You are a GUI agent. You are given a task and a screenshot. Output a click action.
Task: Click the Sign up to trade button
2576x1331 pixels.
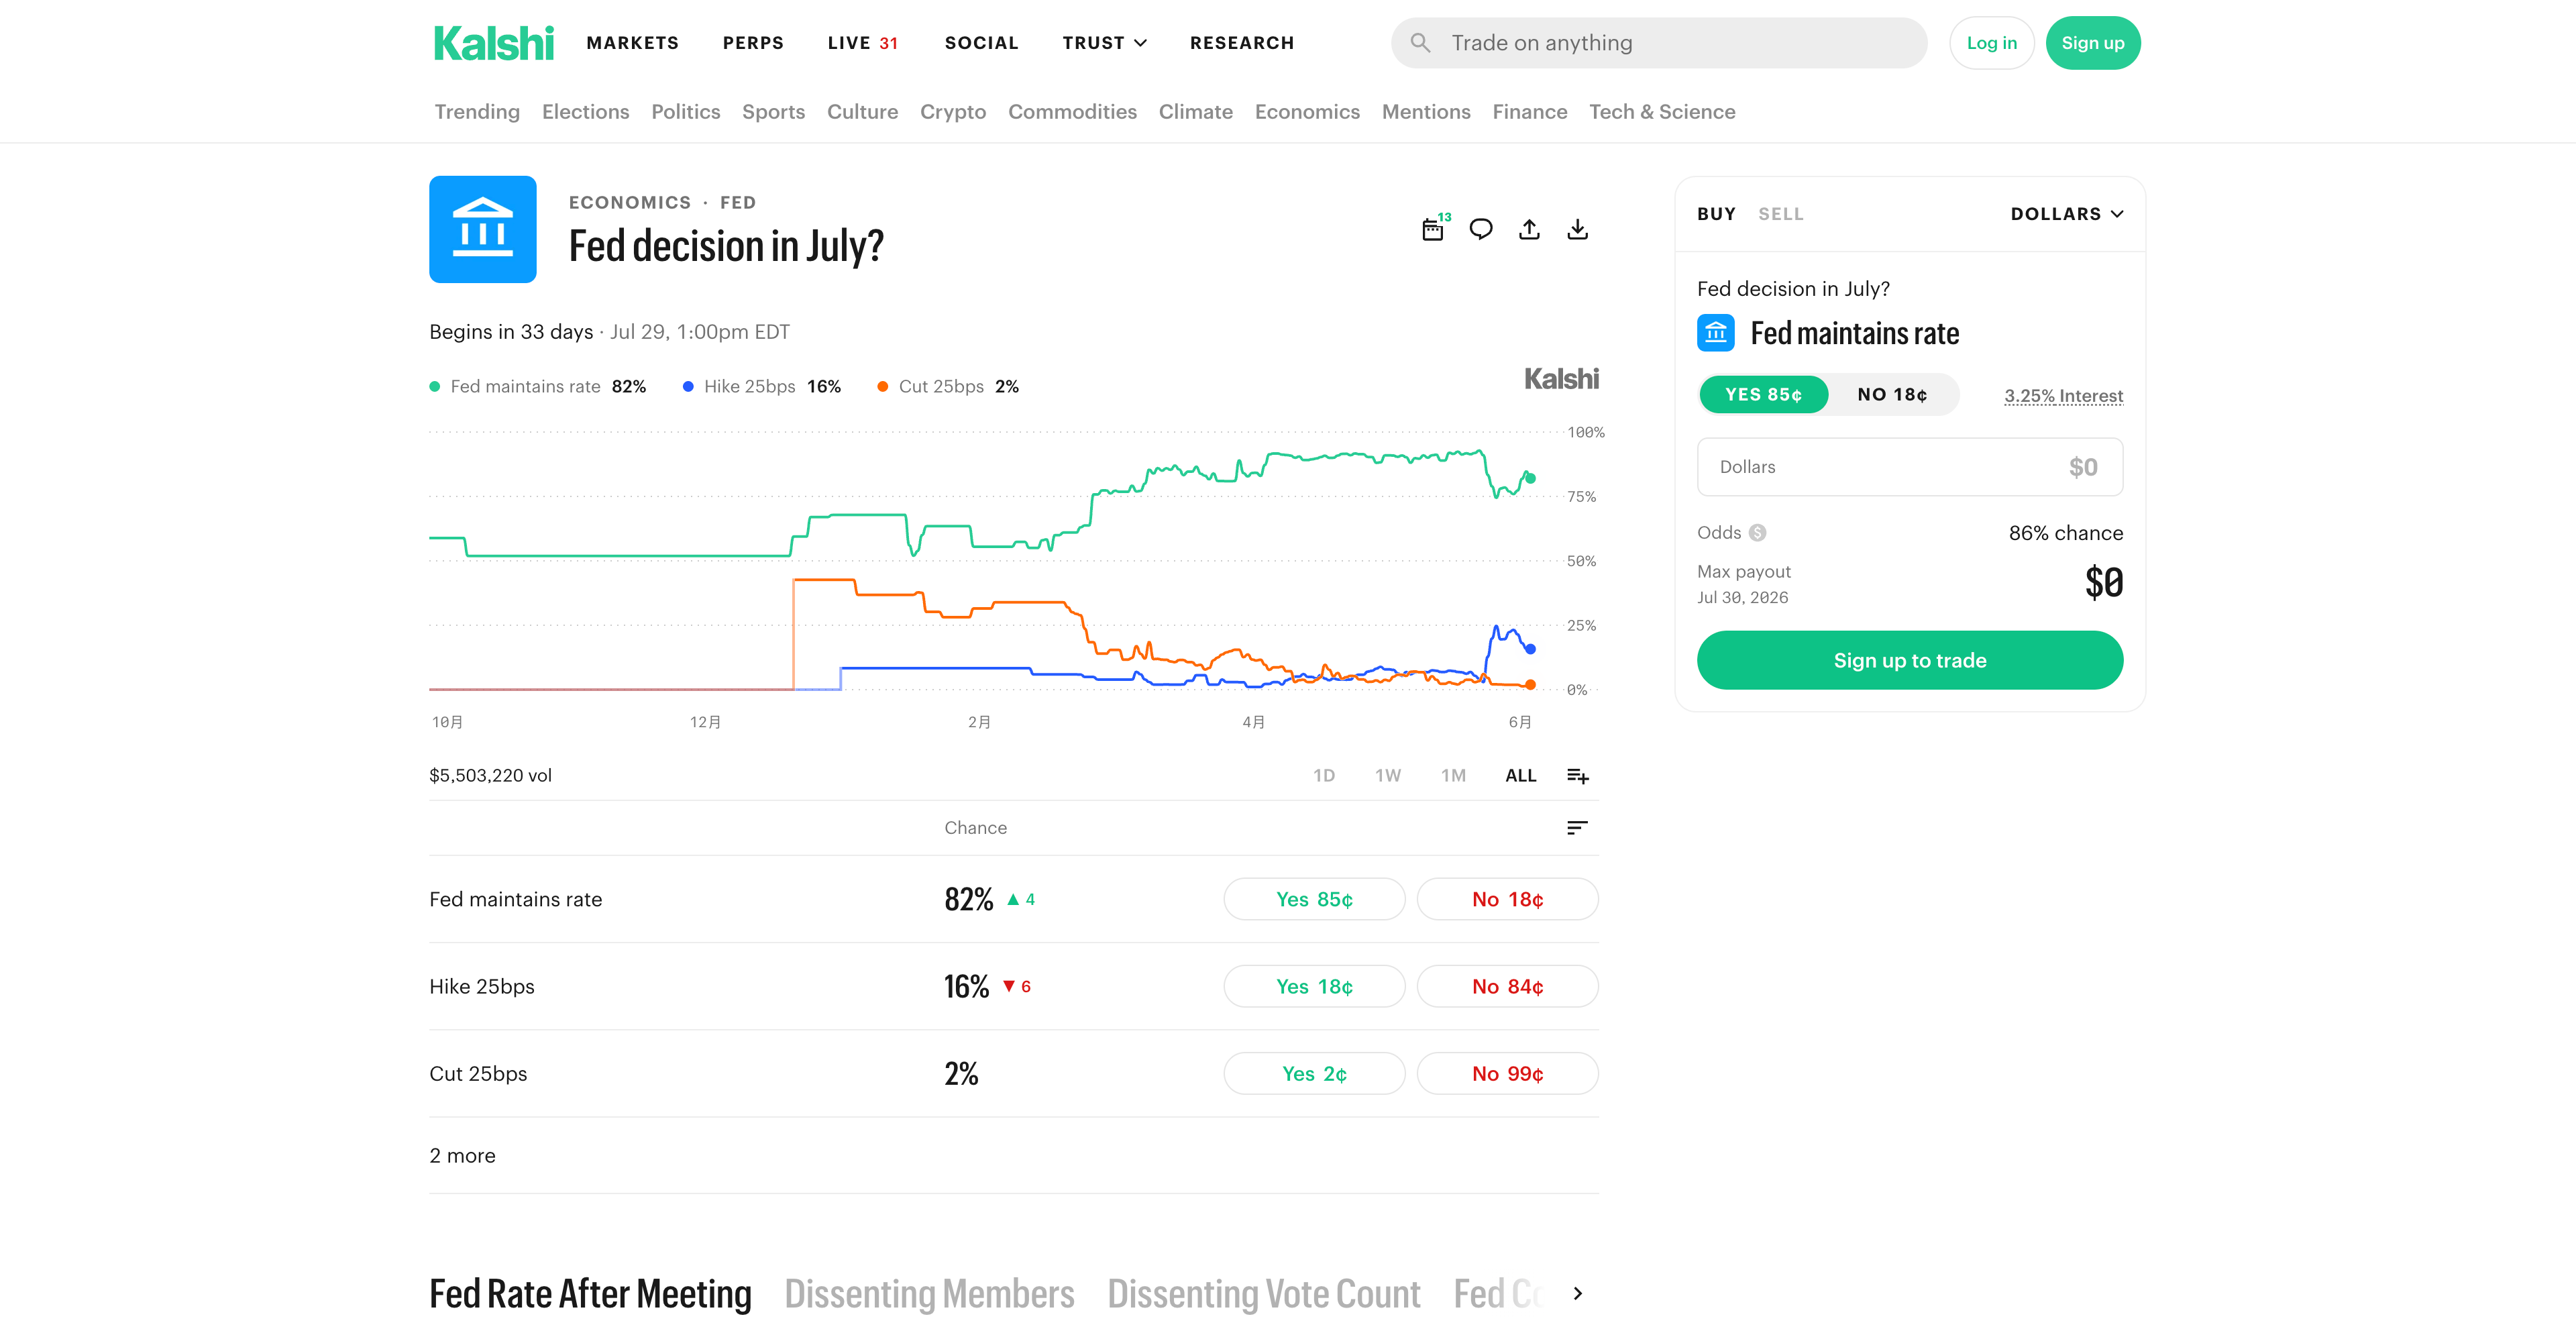click(1909, 660)
